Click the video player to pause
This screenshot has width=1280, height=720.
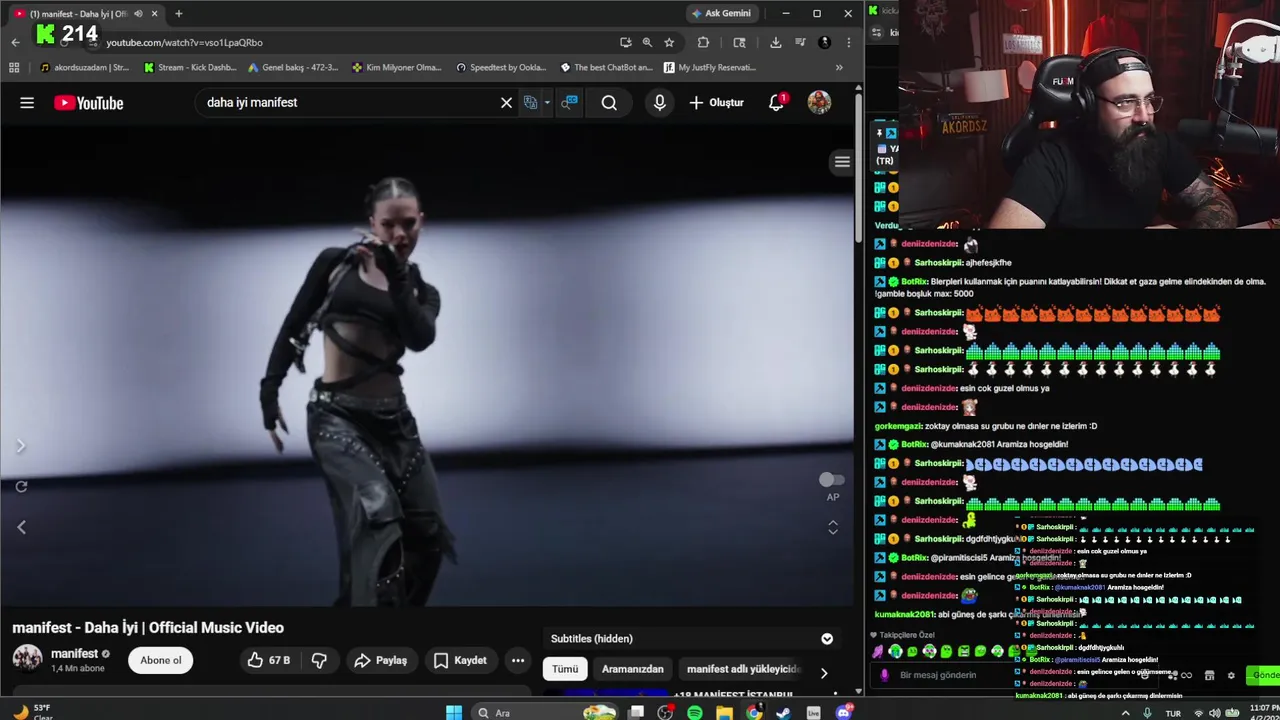point(426,365)
